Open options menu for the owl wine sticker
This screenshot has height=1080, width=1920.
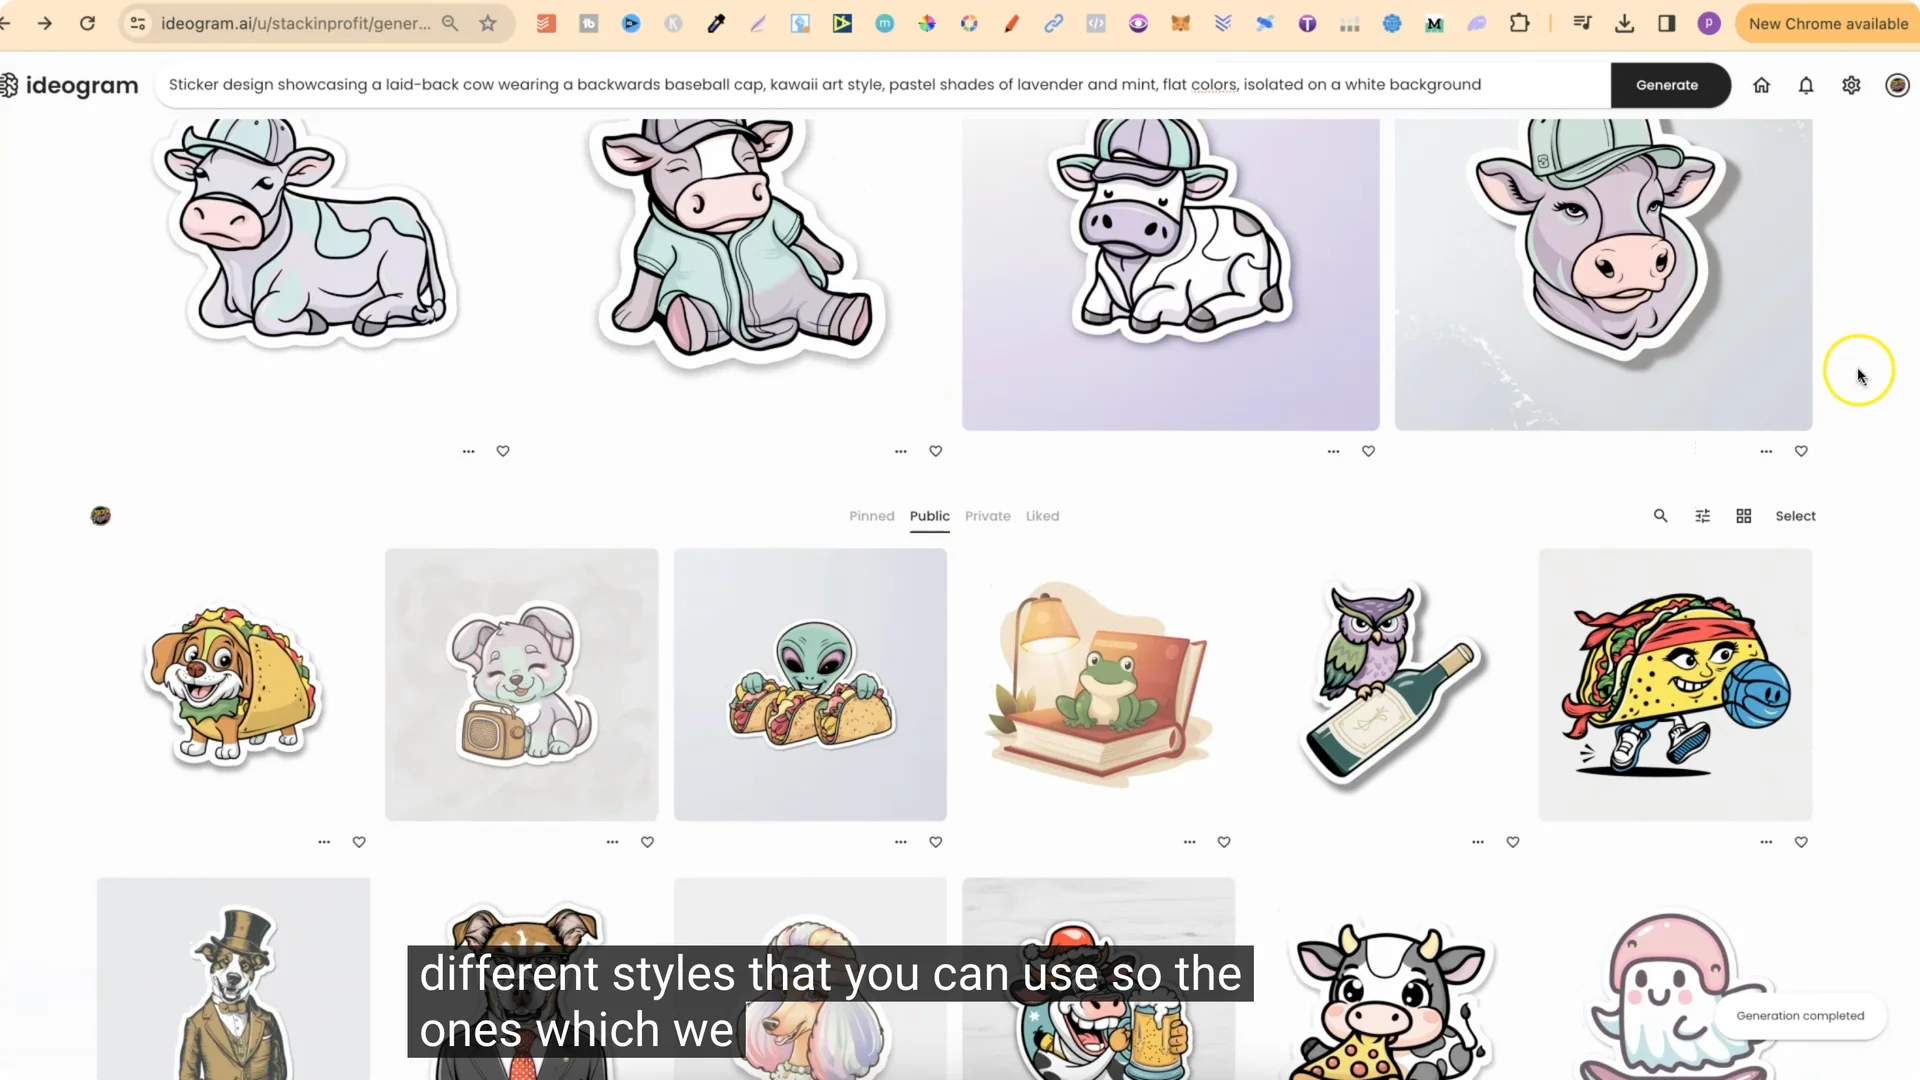pyautogui.click(x=1477, y=842)
